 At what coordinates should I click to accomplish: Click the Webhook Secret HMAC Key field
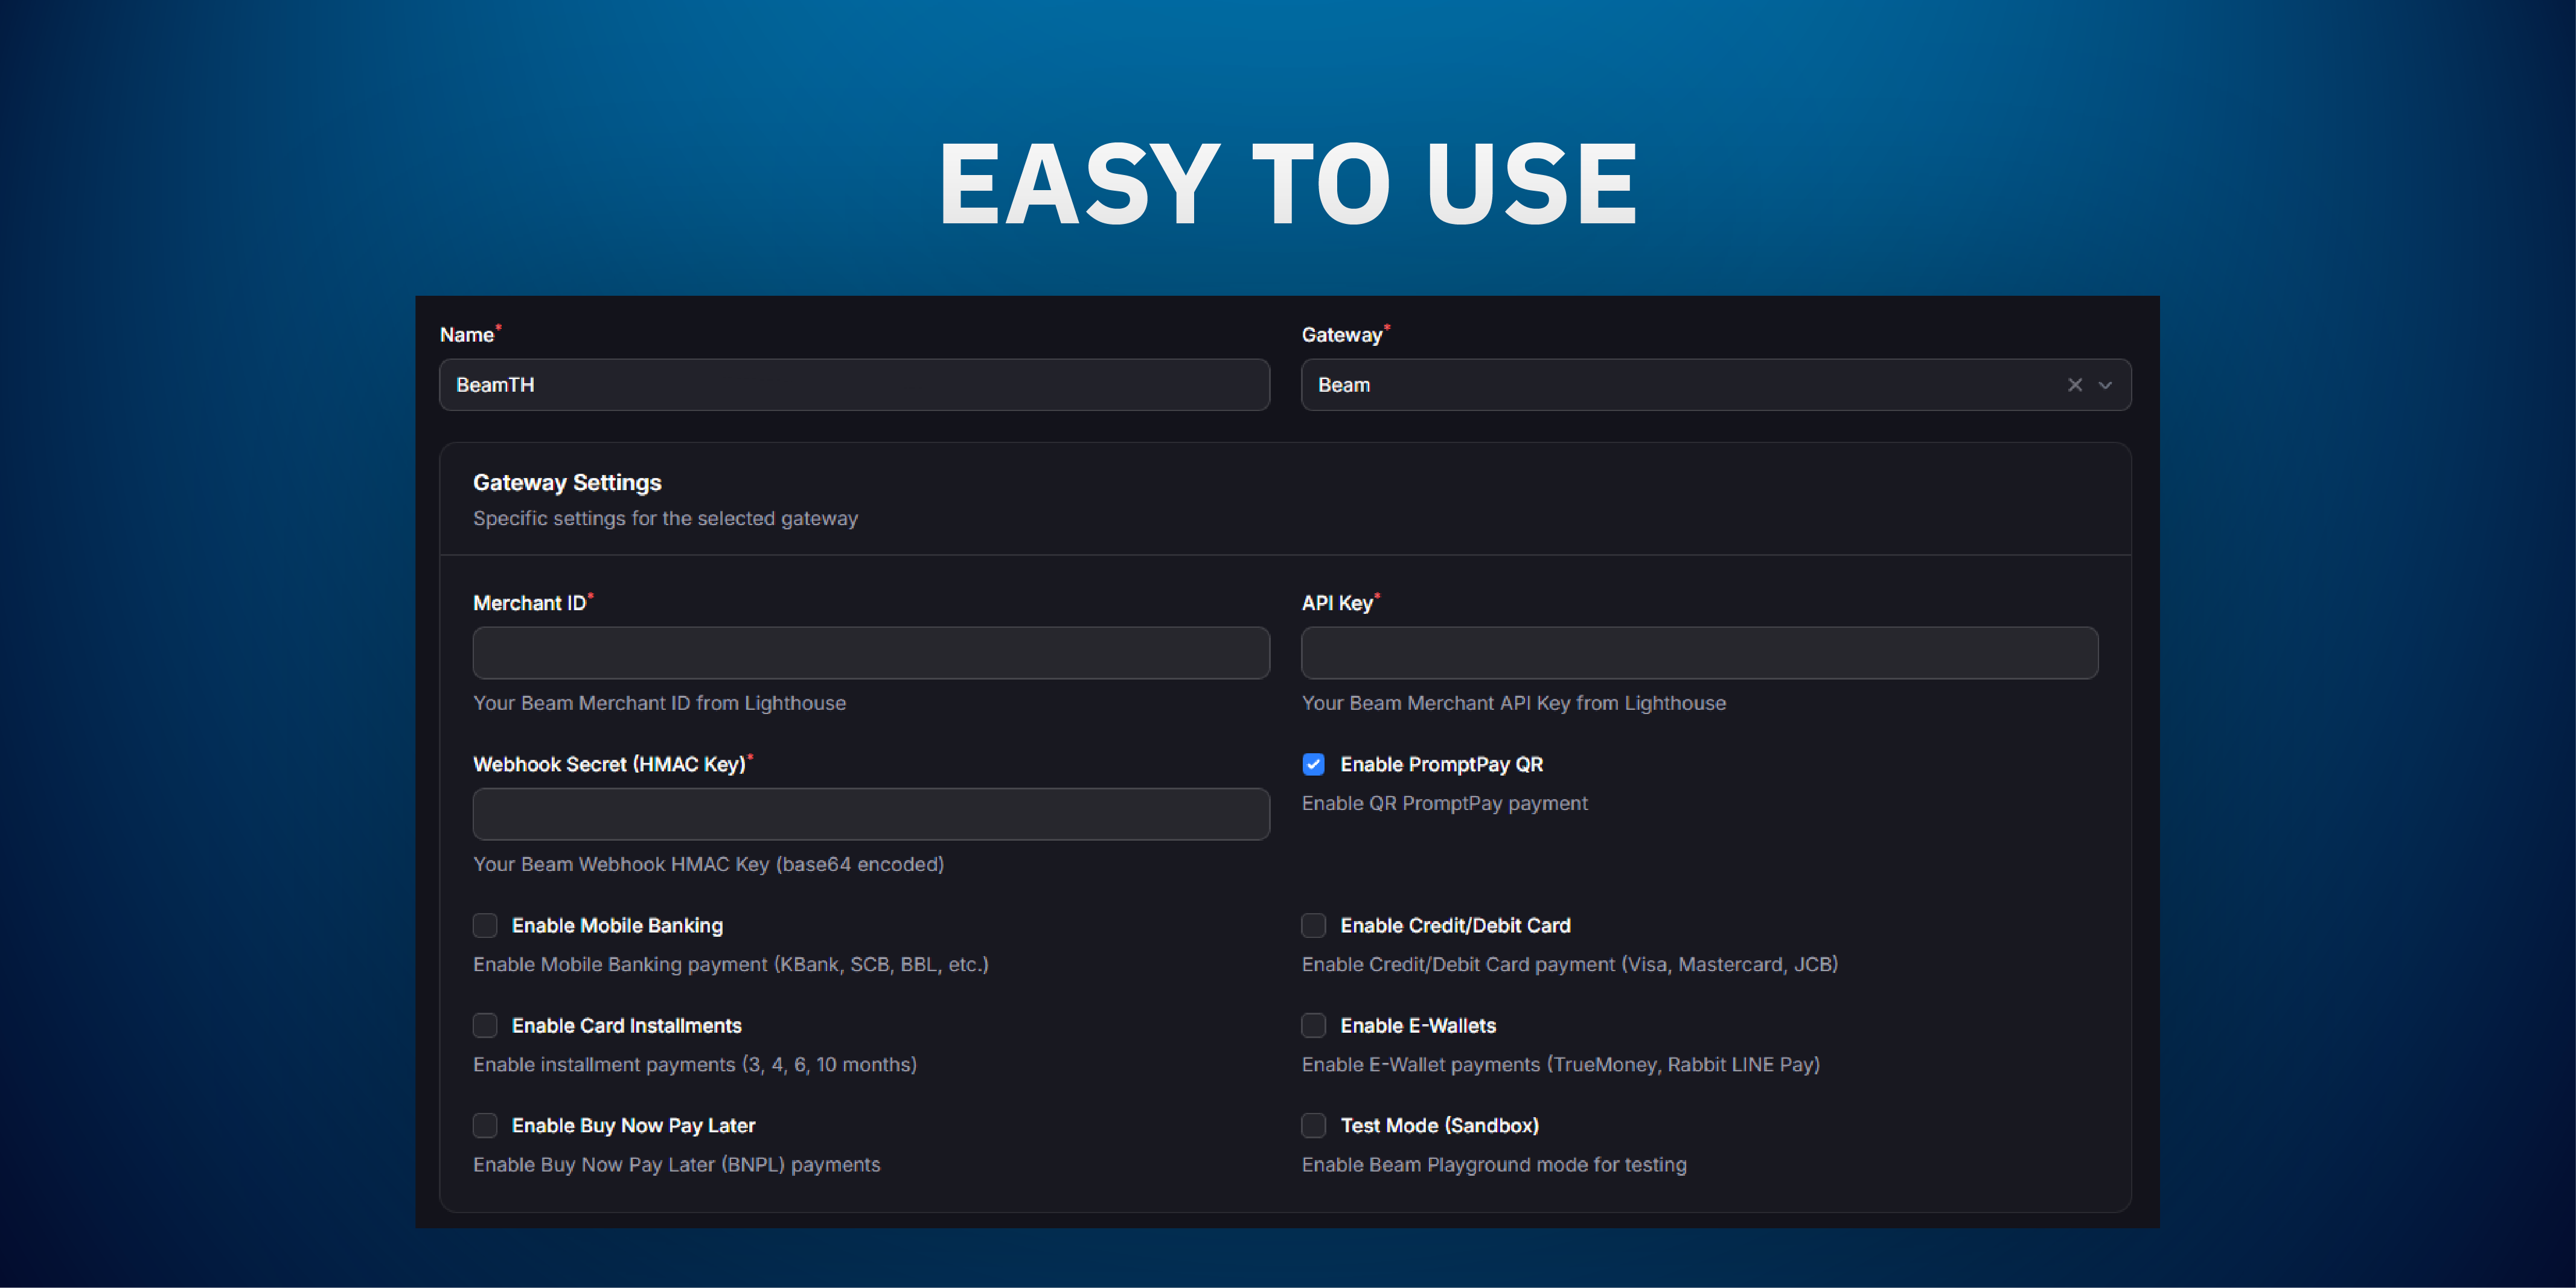click(871, 814)
